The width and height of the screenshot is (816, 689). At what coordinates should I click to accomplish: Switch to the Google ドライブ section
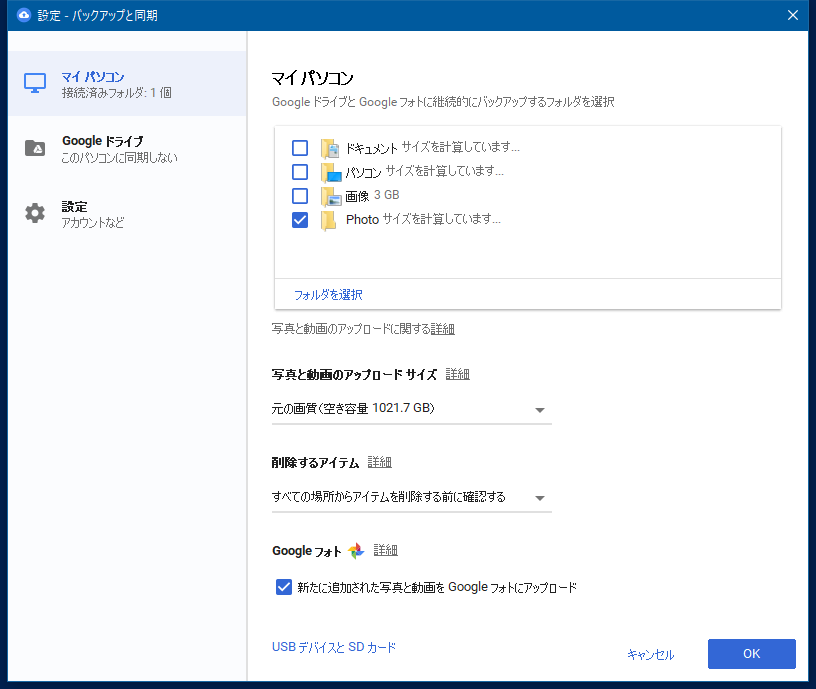(x=128, y=149)
